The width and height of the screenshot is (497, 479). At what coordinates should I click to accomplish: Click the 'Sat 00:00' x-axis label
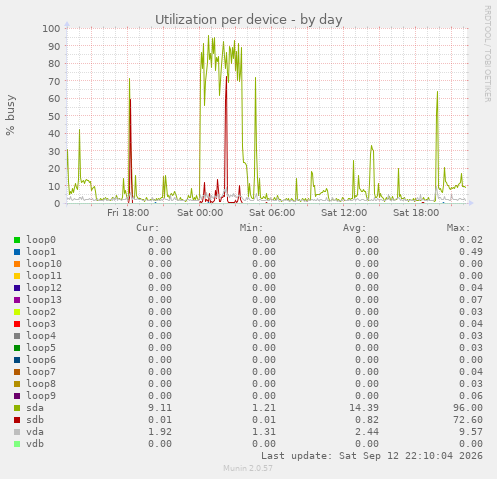click(200, 213)
